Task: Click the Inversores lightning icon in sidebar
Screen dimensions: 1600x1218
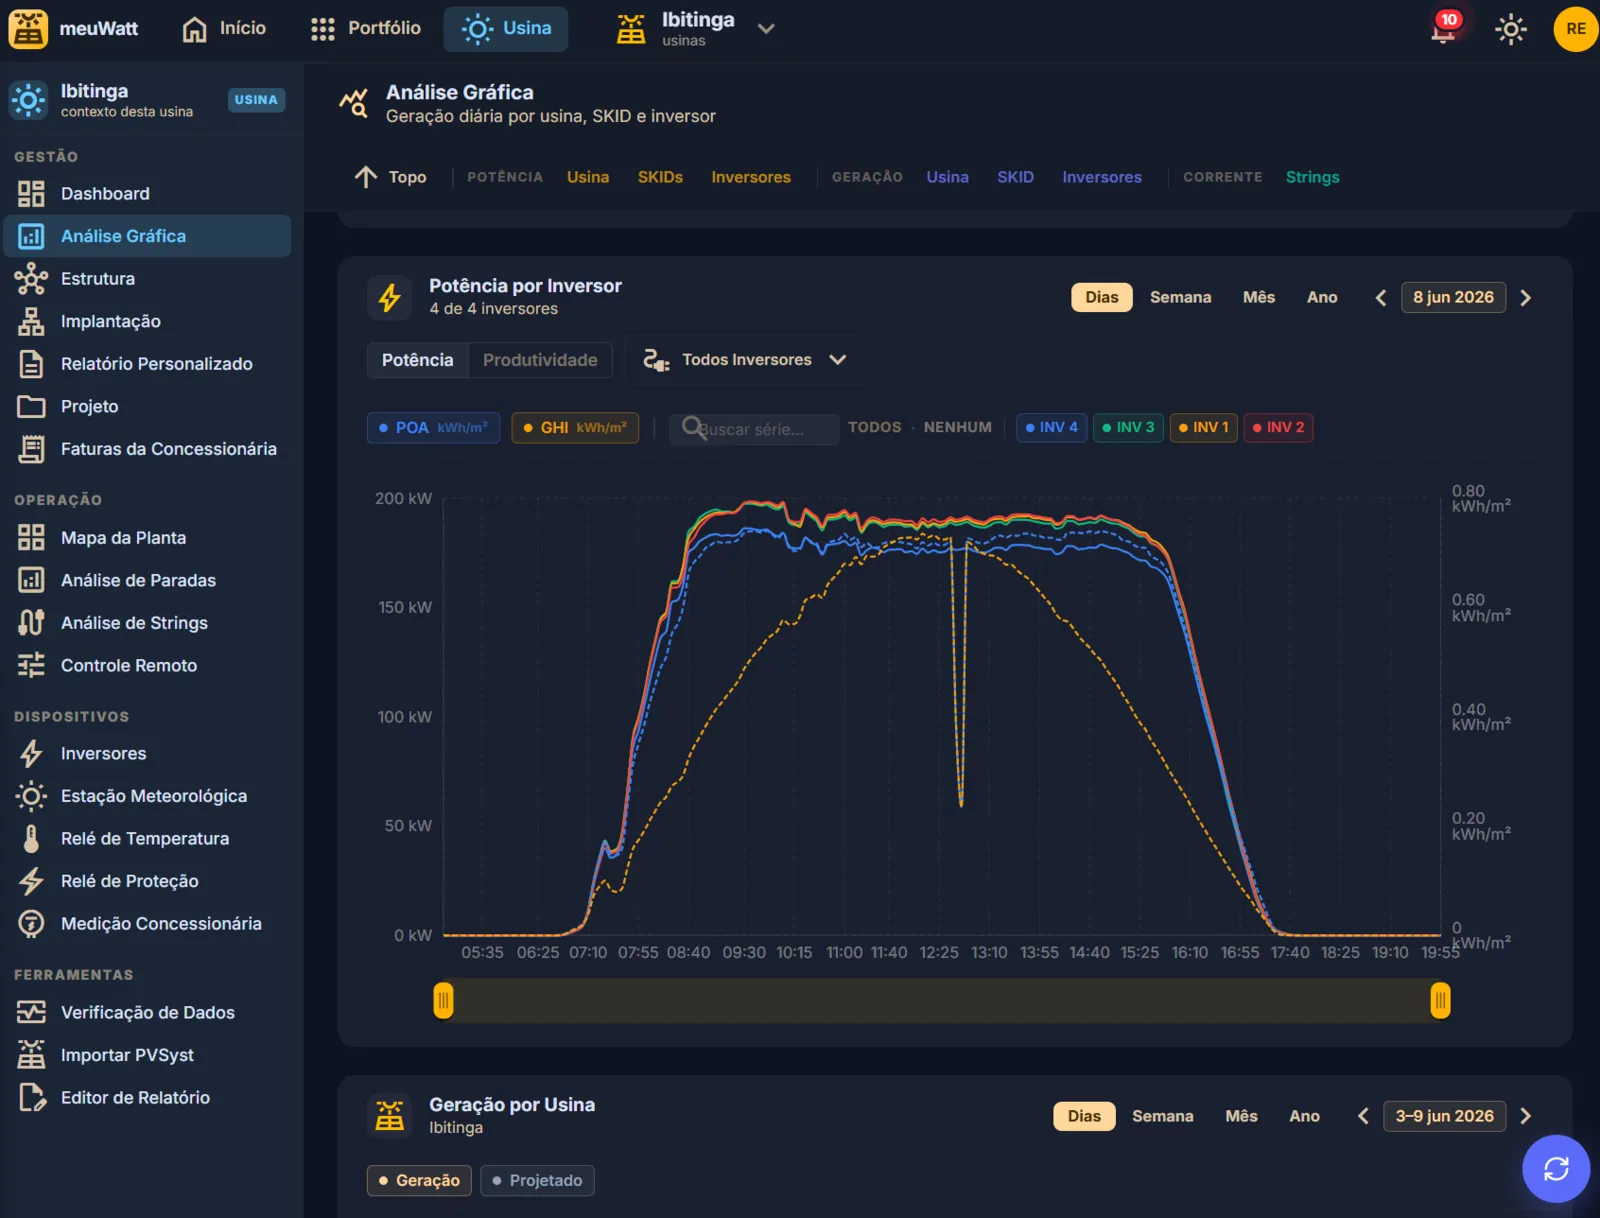Action: pos(31,753)
